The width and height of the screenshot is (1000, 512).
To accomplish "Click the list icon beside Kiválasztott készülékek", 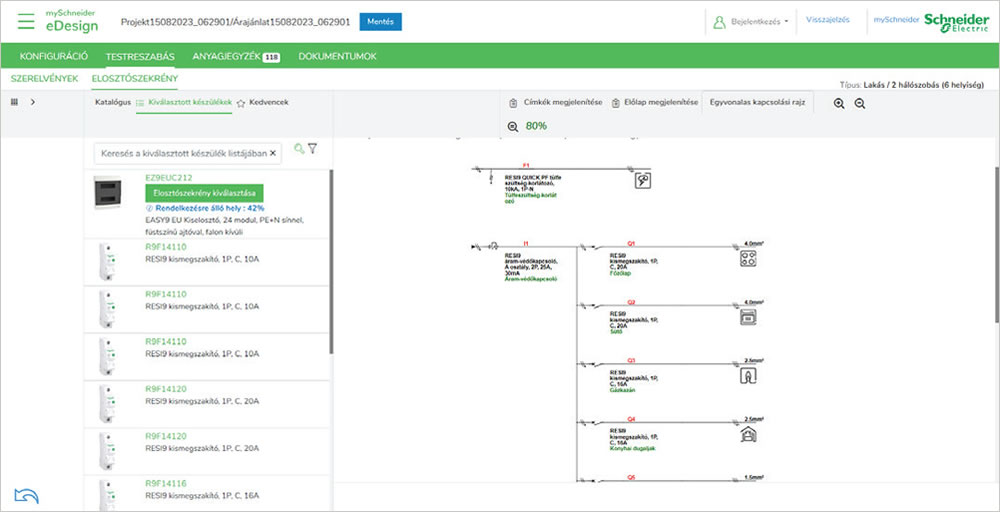I will (140, 103).
